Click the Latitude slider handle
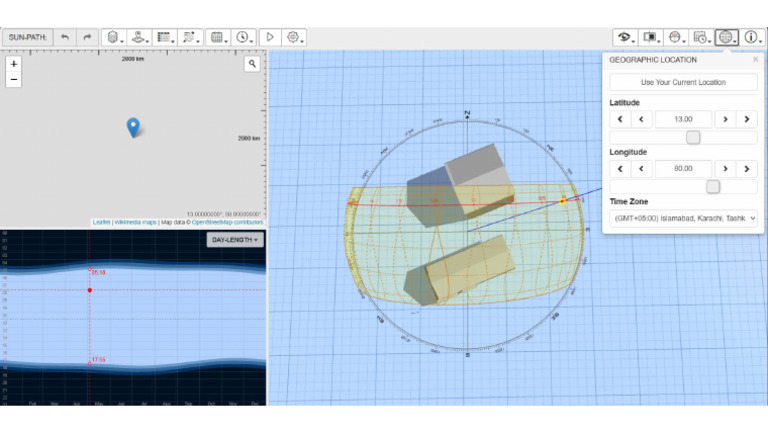The width and height of the screenshot is (768, 433). pos(693,137)
